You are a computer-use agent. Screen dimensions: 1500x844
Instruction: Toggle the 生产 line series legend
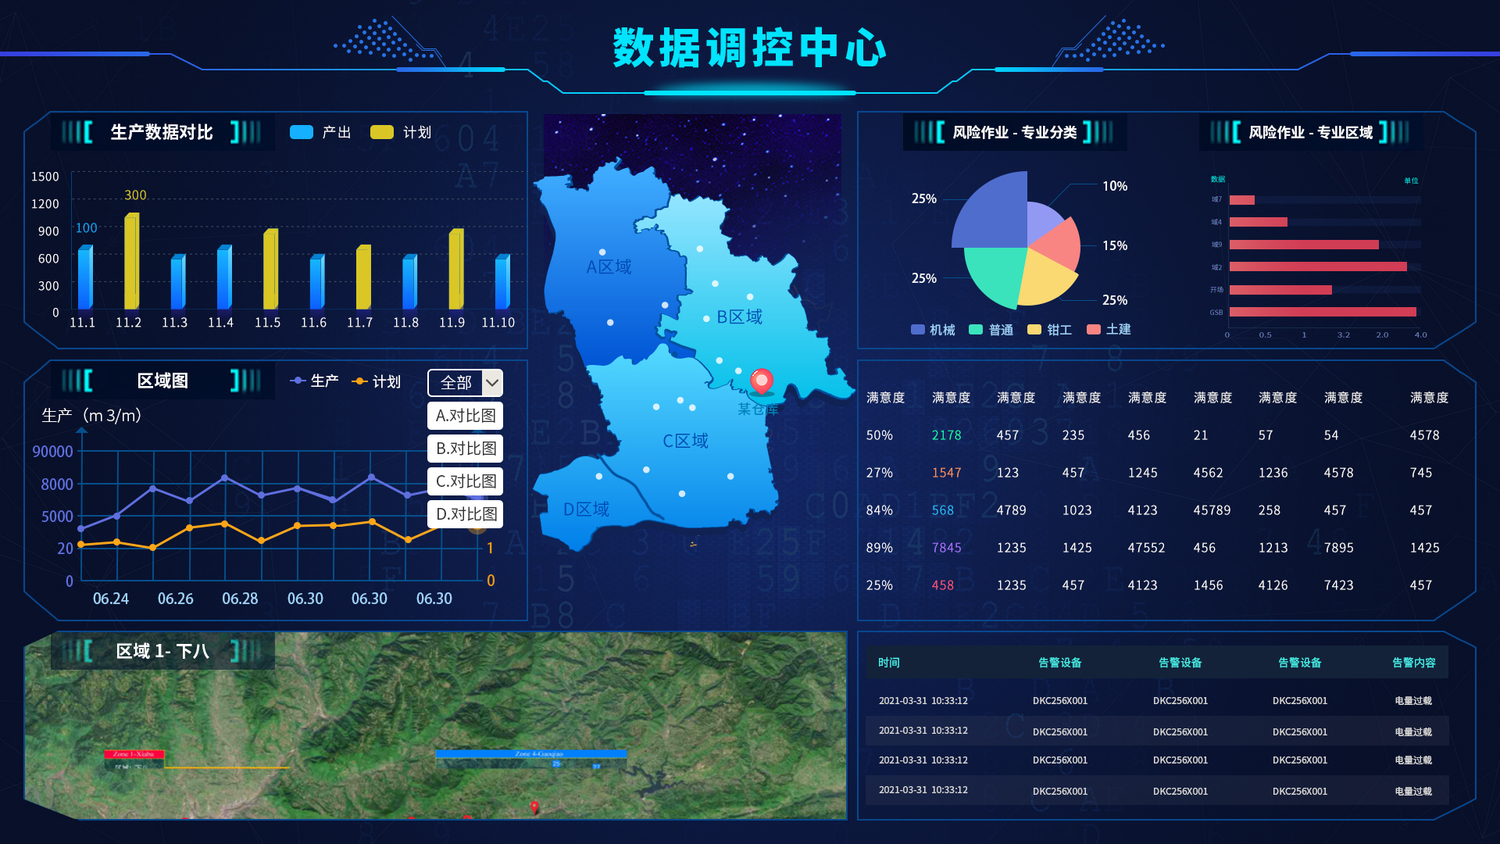tap(313, 381)
